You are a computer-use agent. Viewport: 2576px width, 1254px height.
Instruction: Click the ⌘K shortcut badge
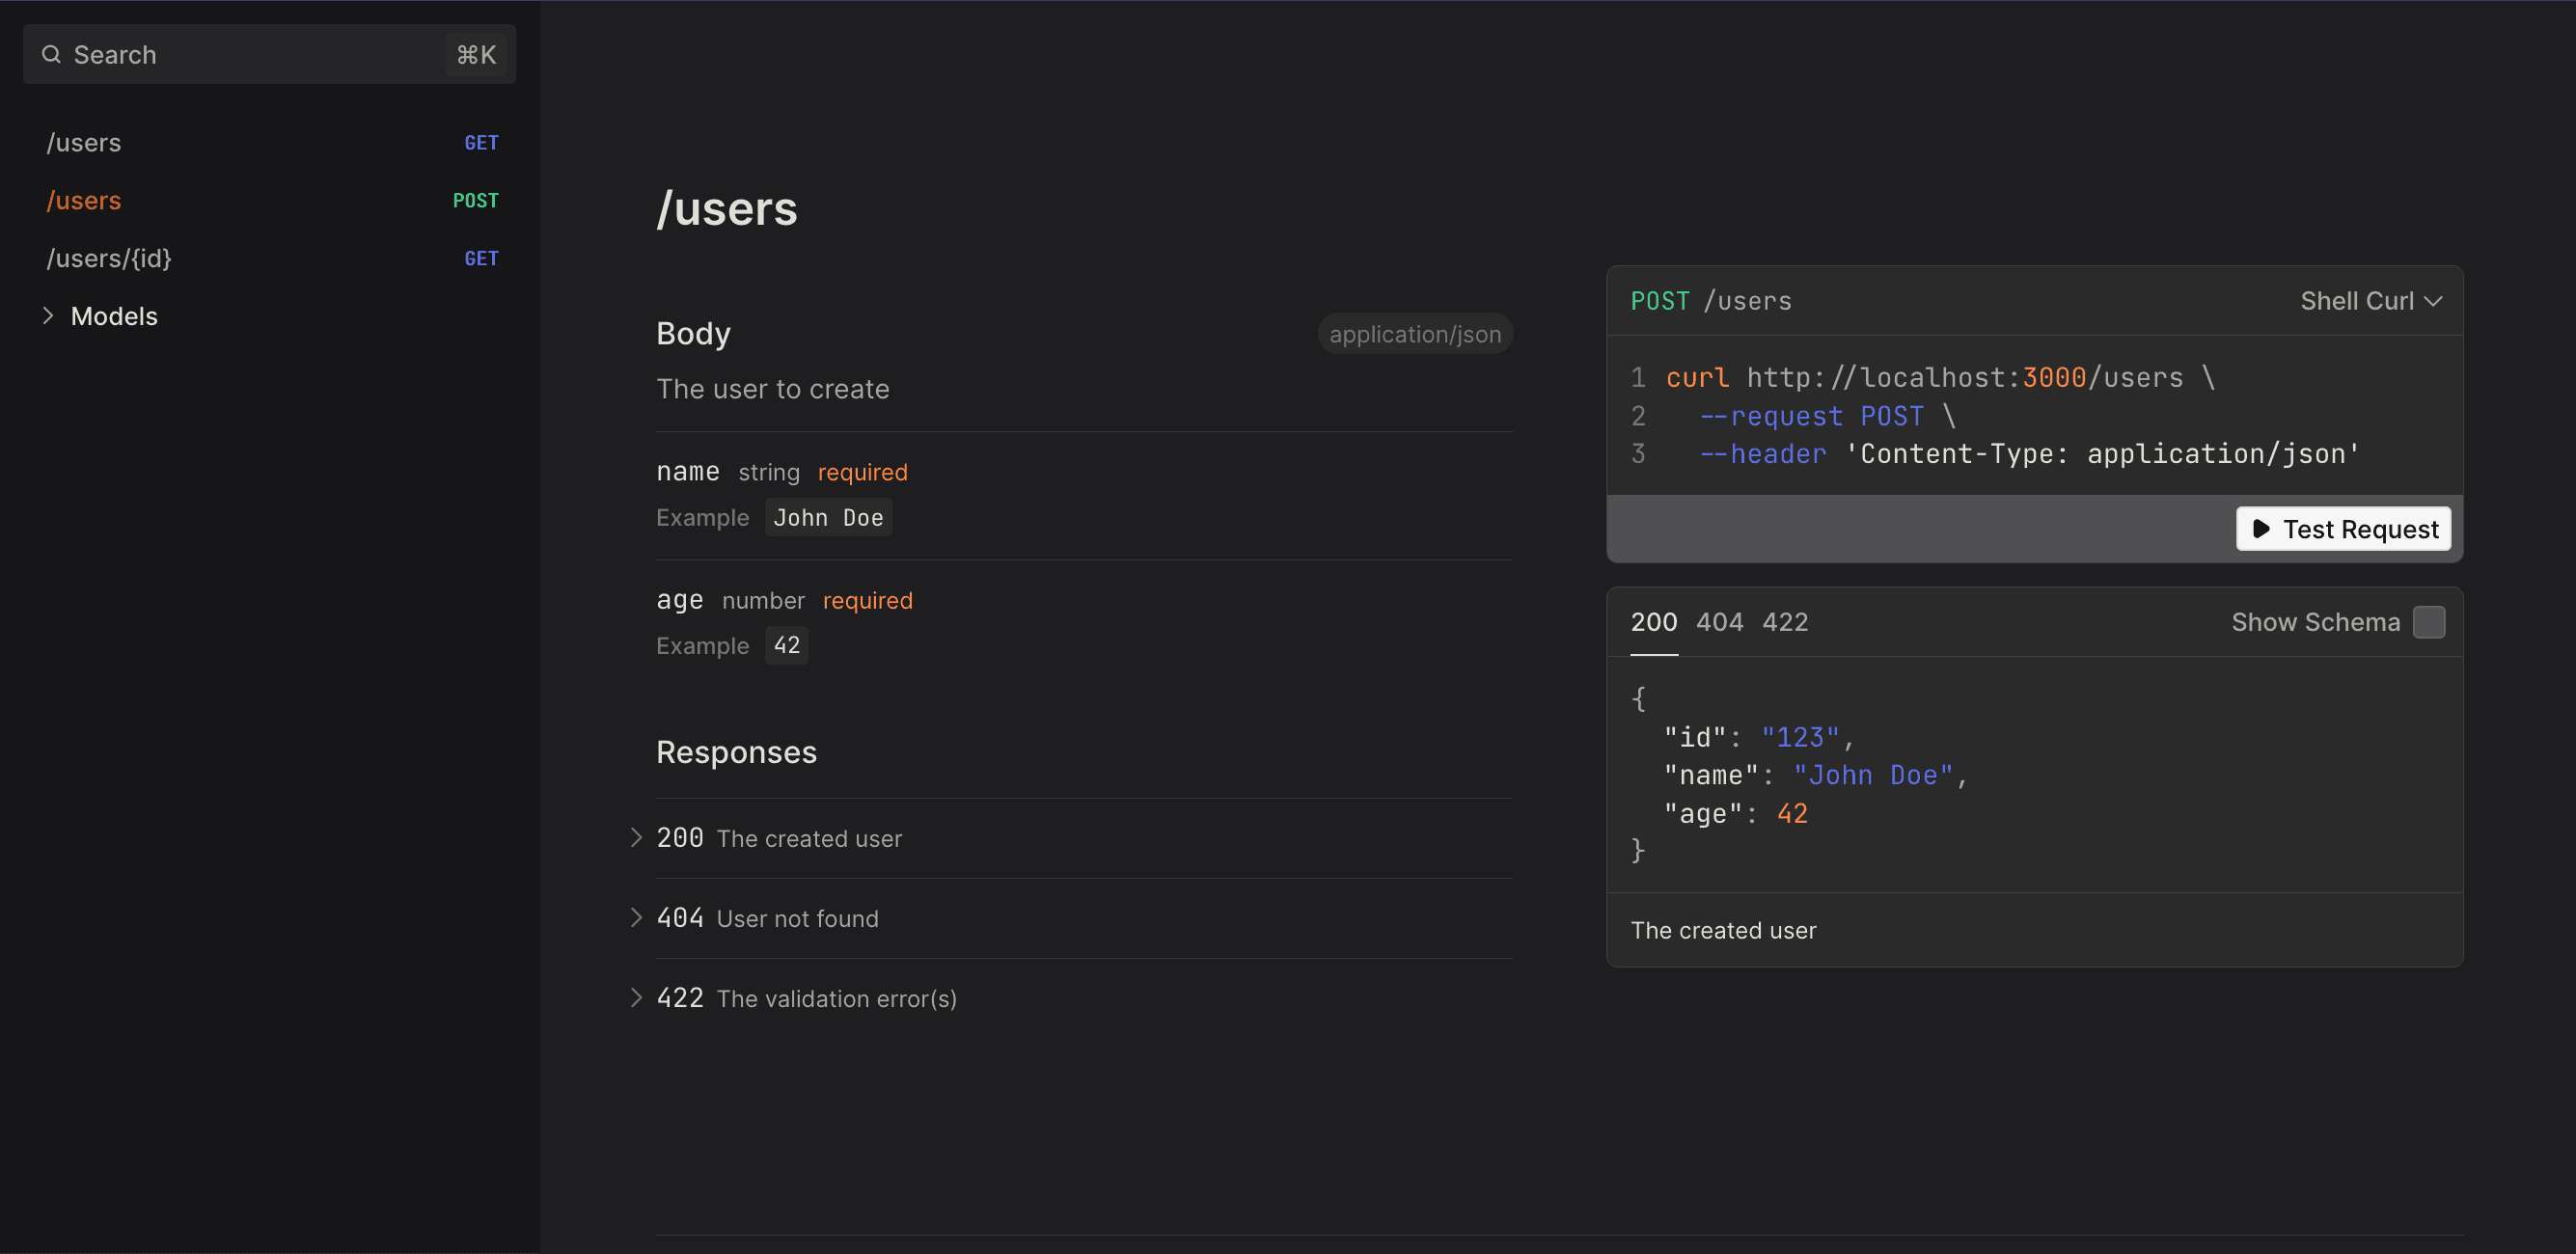tap(476, 54)
